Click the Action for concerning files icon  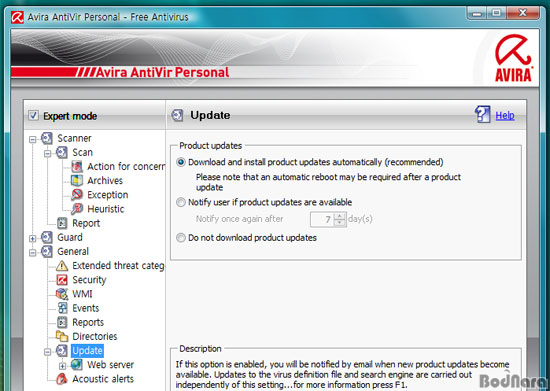click(77, 167)
